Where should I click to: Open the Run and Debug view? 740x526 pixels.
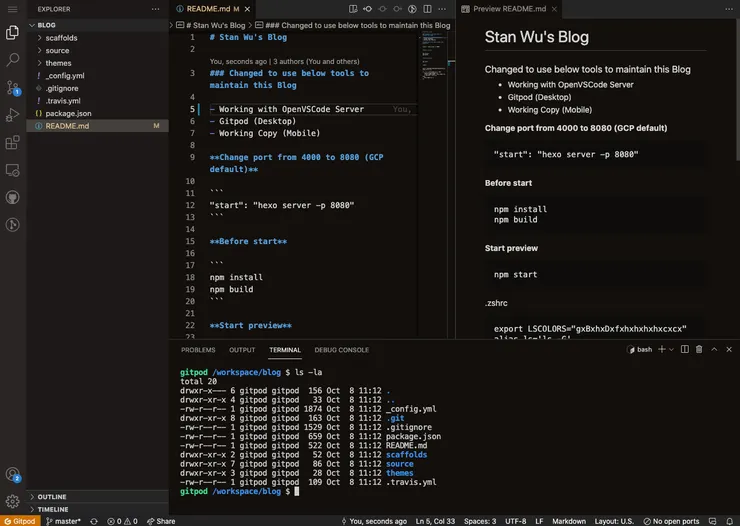(x=13, y=115)
